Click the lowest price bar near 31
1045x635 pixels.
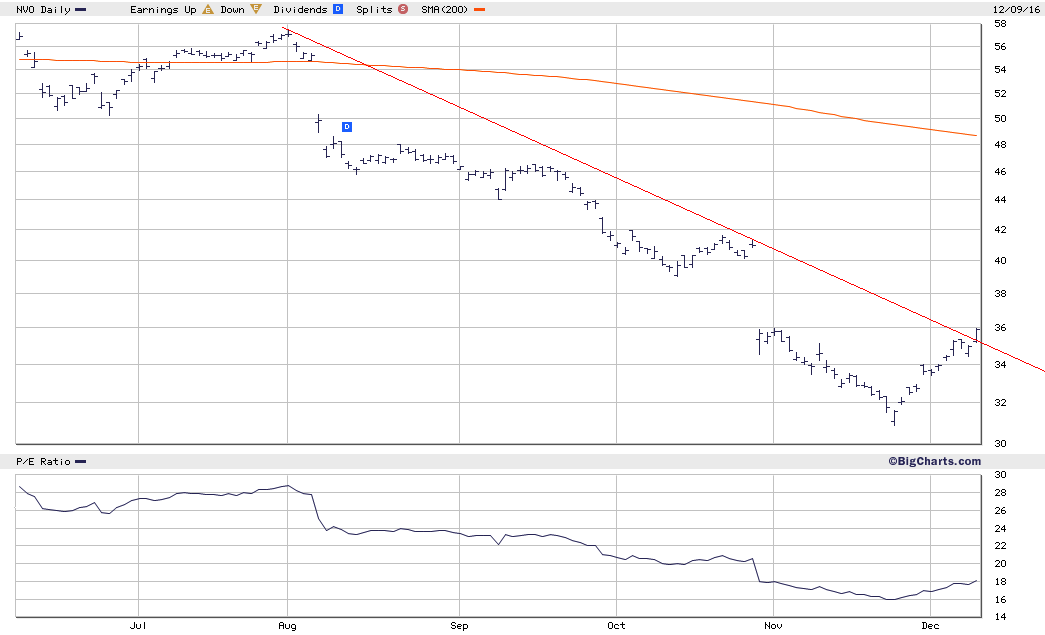pos(894,418)
